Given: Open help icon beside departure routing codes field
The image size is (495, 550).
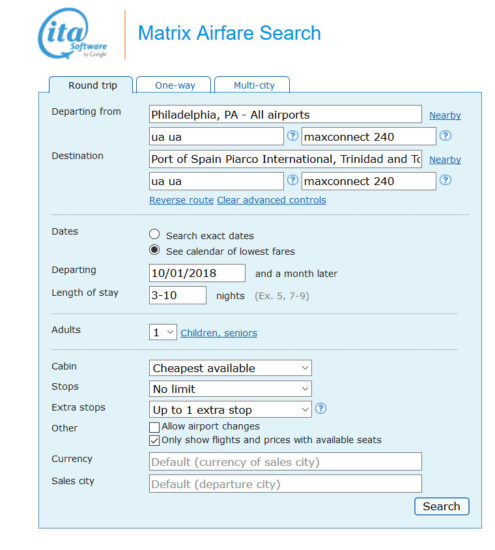Looking at the screenshot, I should (x=292, y=136).
